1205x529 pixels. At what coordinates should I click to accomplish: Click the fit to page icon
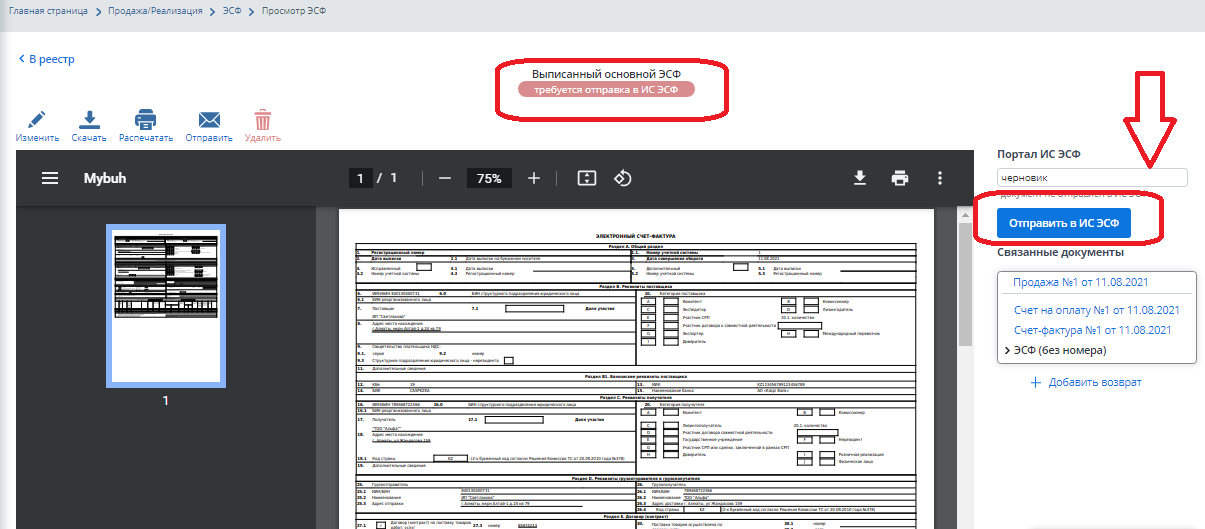587,178
